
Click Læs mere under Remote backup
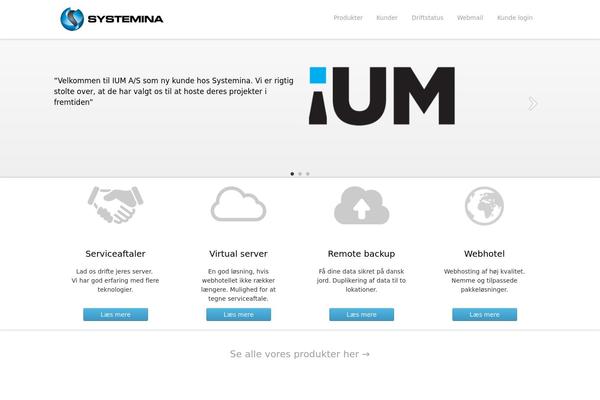click(x=362, y=315)
